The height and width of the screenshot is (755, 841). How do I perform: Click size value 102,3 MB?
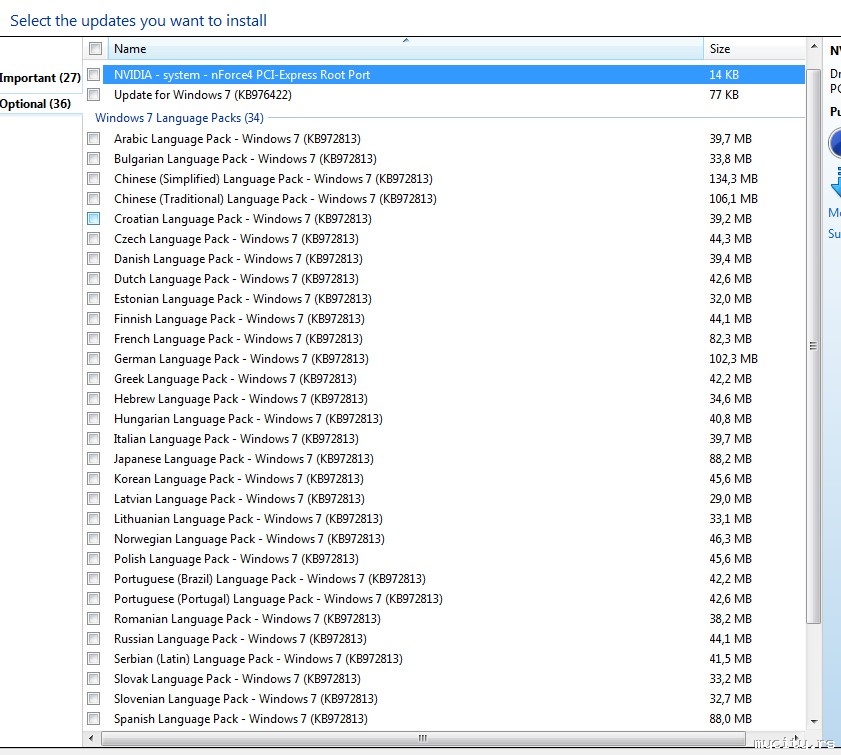(733, 359)
